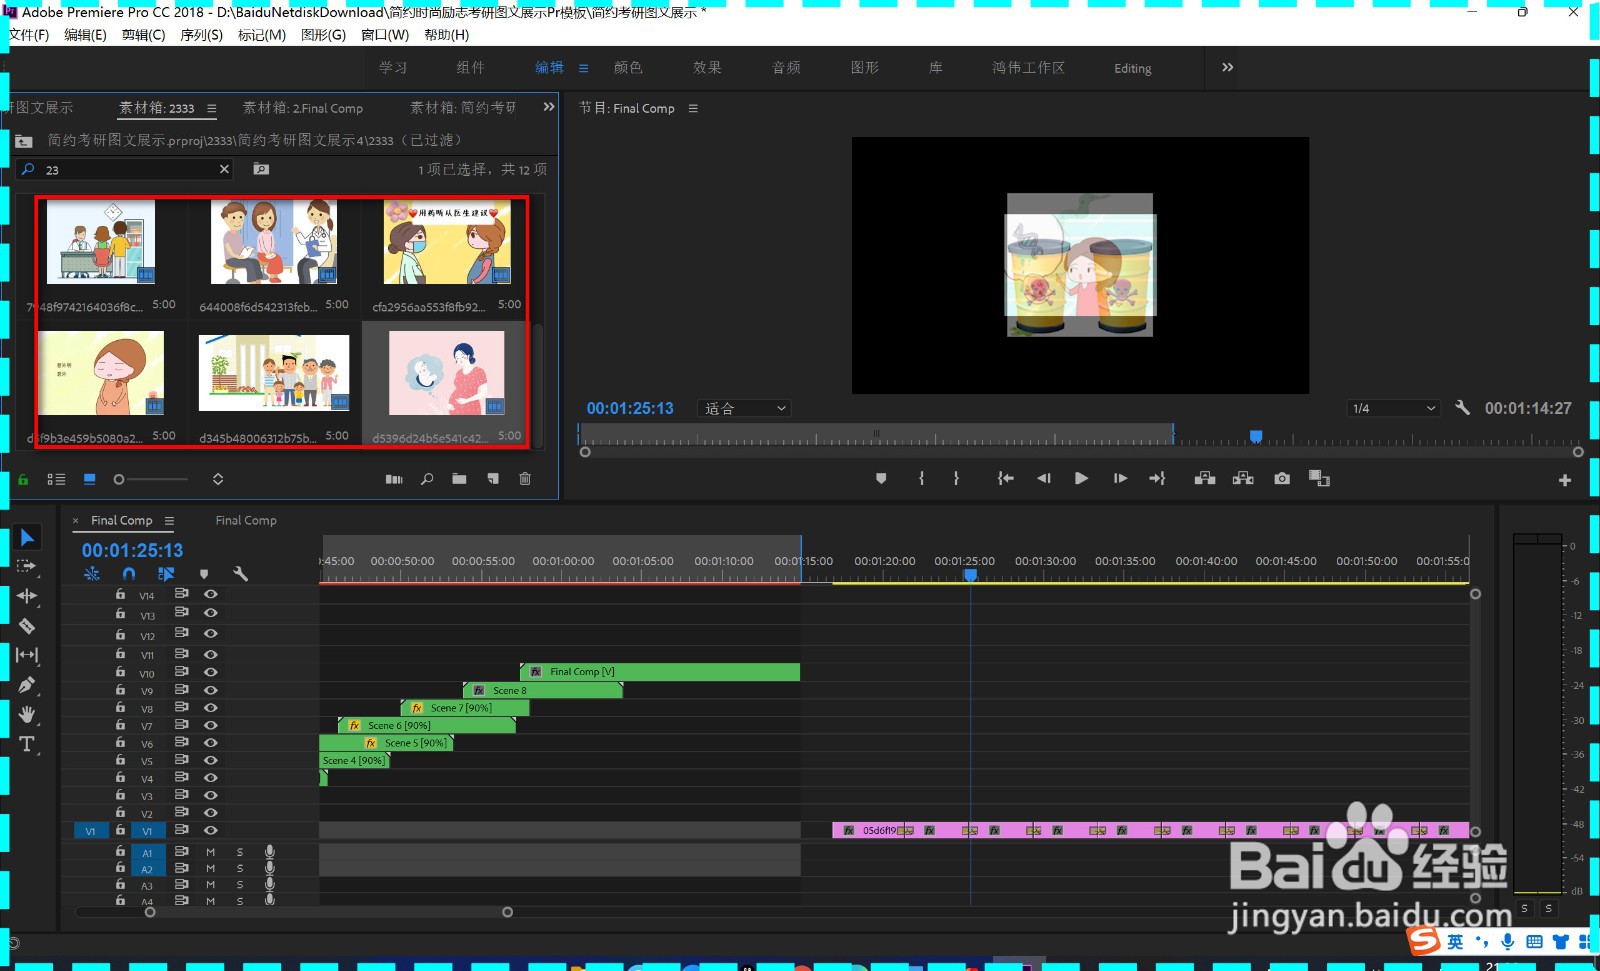Click Go to Out point
Viewport: 1600px width, 971px height.
(1157, 479)
